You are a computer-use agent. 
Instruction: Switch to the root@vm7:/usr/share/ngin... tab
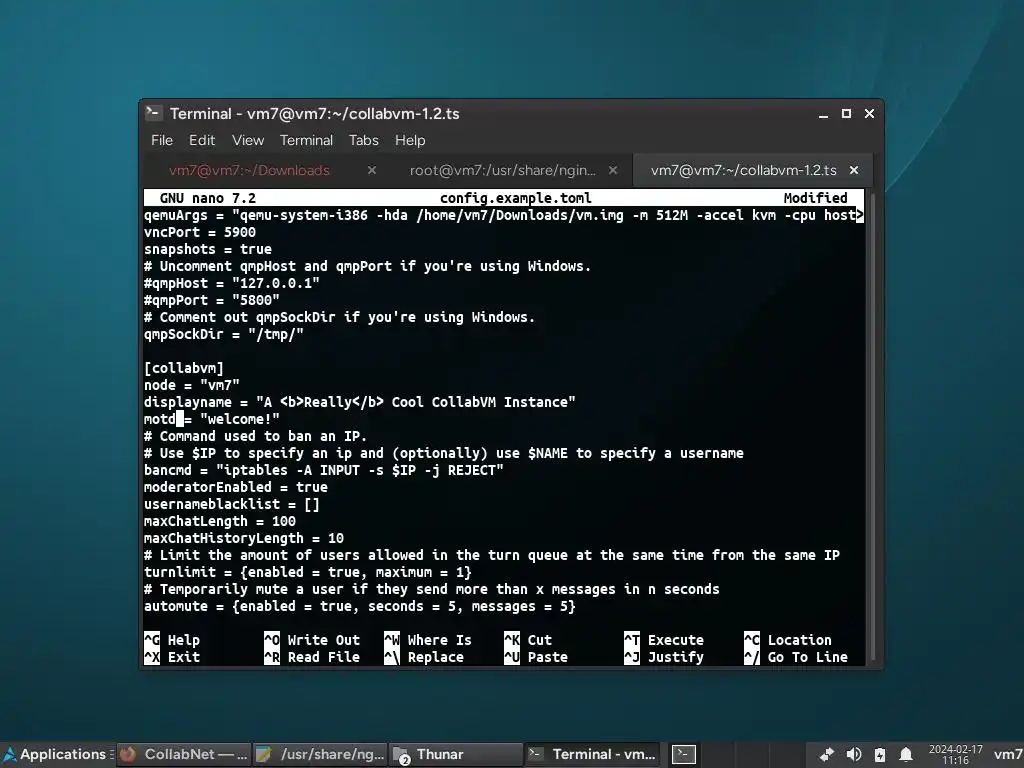[x=502, y=170]
